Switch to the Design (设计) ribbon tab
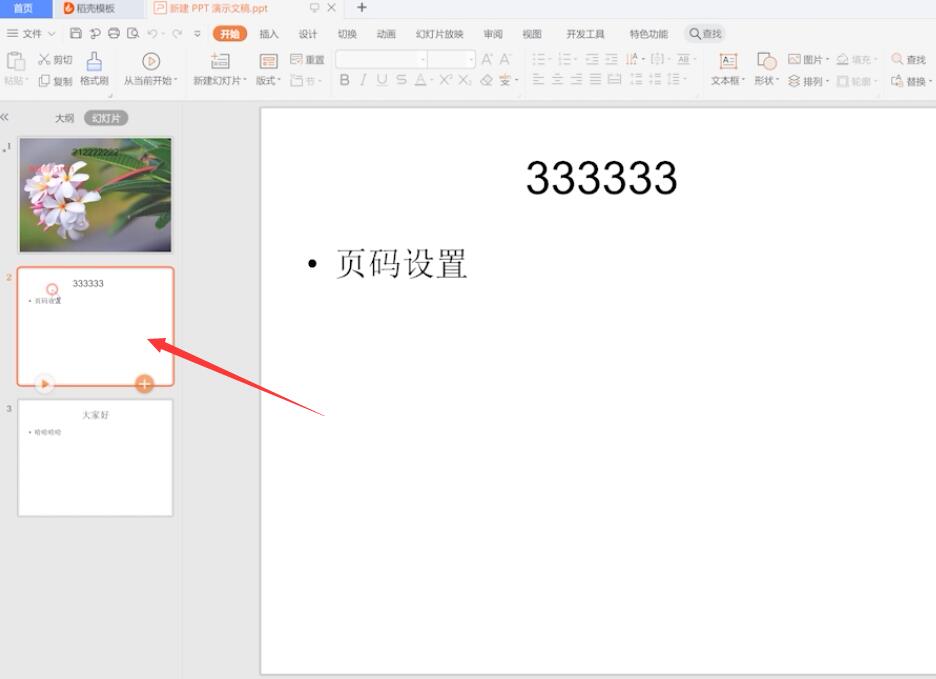Image resolution: width=936 pixels, height=679 pixels. click(308, 34)
